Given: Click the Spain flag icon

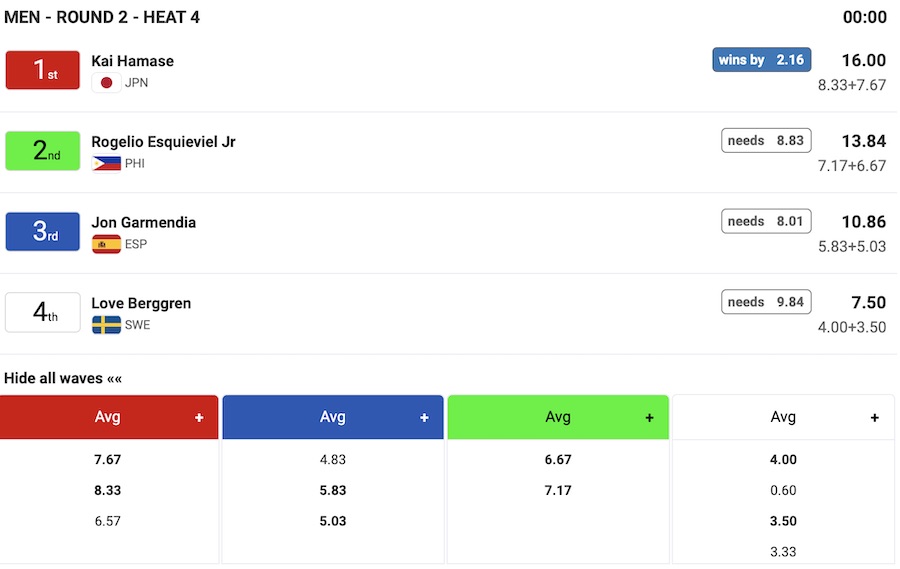Looking at the screenshot, I should (x=106, y=244).
